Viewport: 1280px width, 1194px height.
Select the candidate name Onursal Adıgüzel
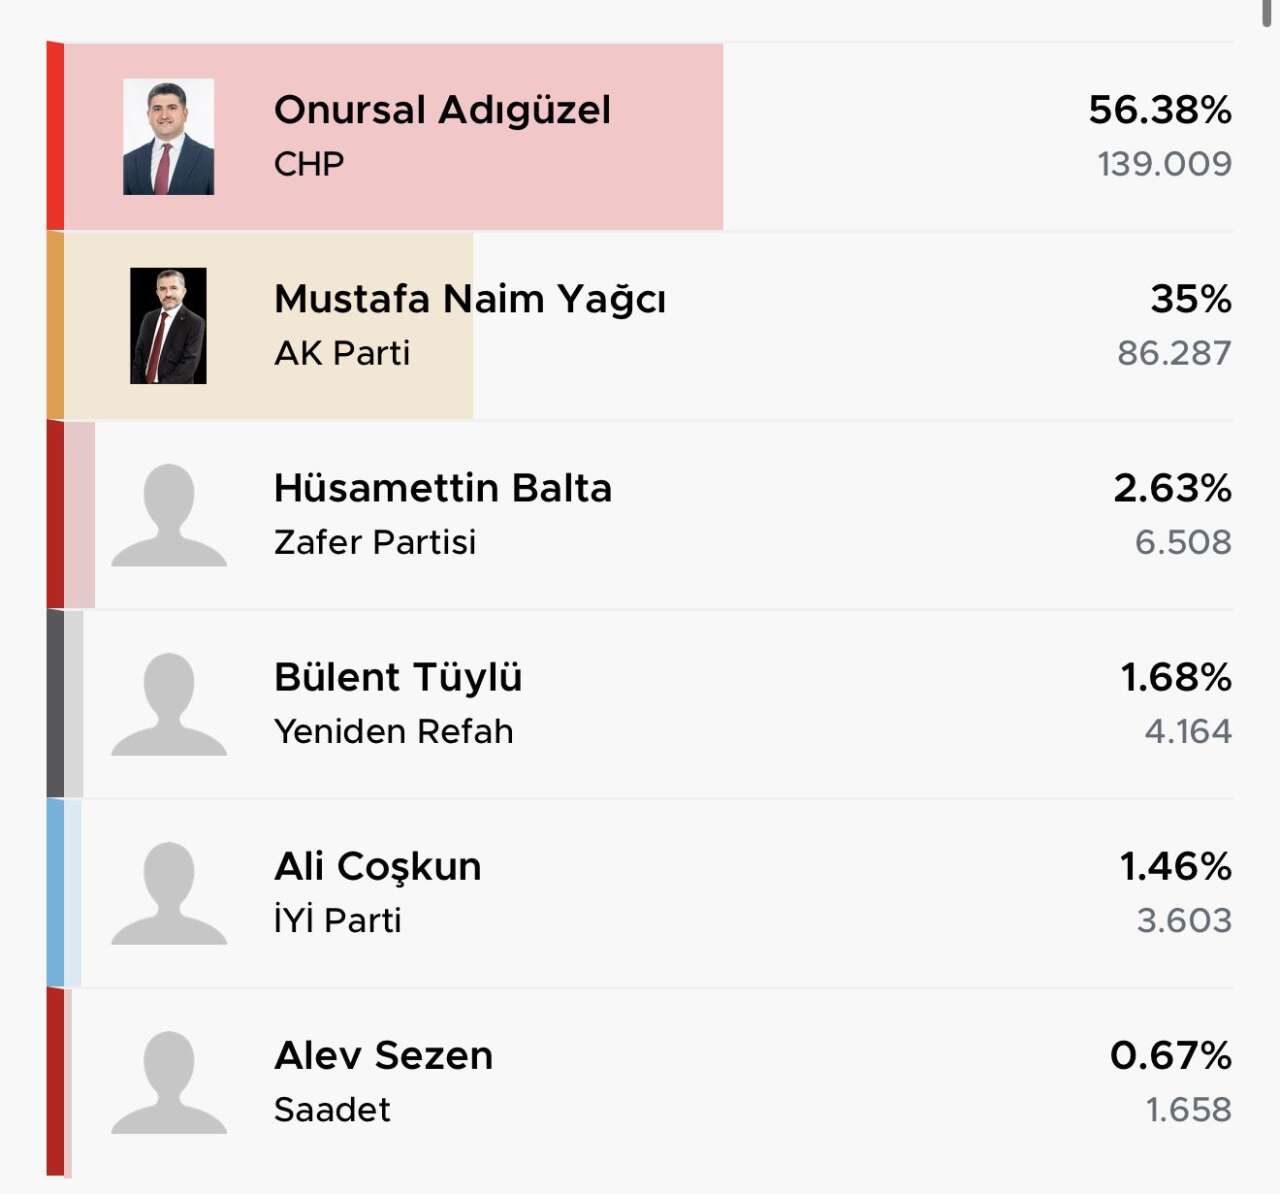[442, 110]
